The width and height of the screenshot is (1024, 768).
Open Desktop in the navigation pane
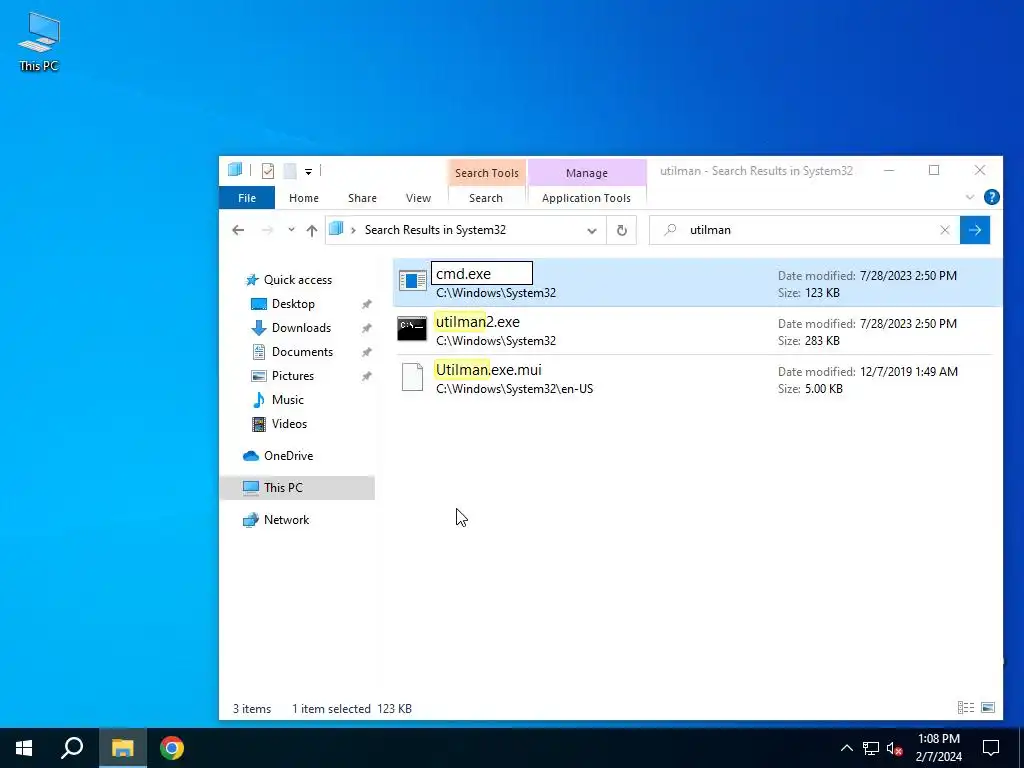pos(293,304)
